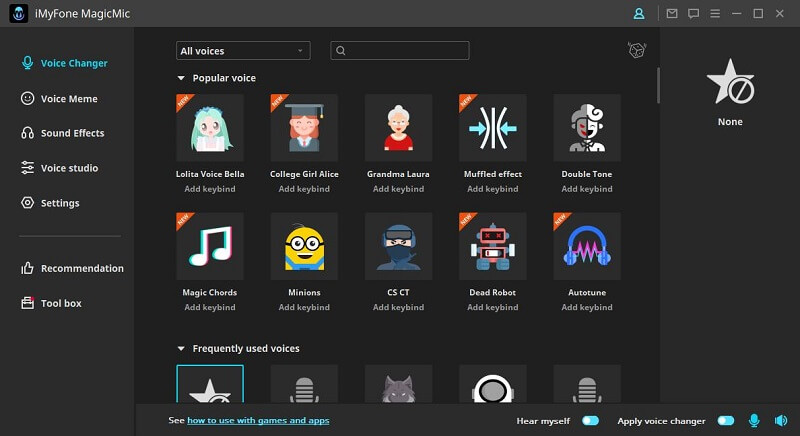The height and width of the screenshot is (436, 800).
Task: Open the Sound Effects tab
Action: 63,133
